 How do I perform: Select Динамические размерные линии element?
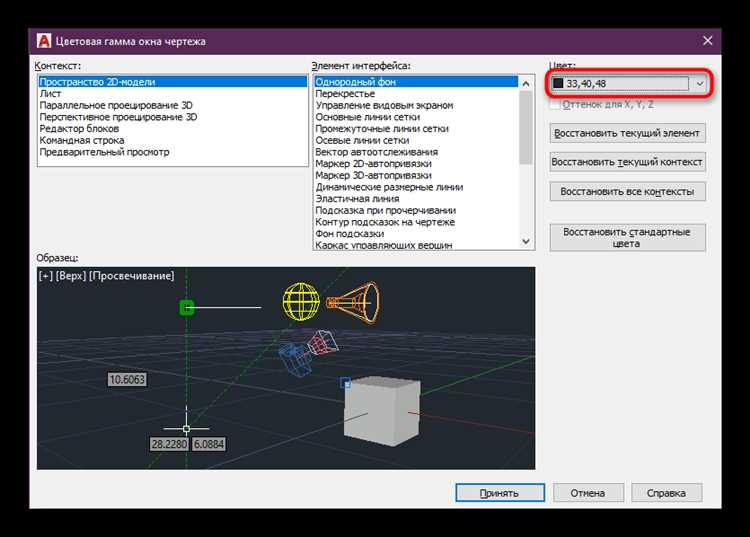[416, 187]
